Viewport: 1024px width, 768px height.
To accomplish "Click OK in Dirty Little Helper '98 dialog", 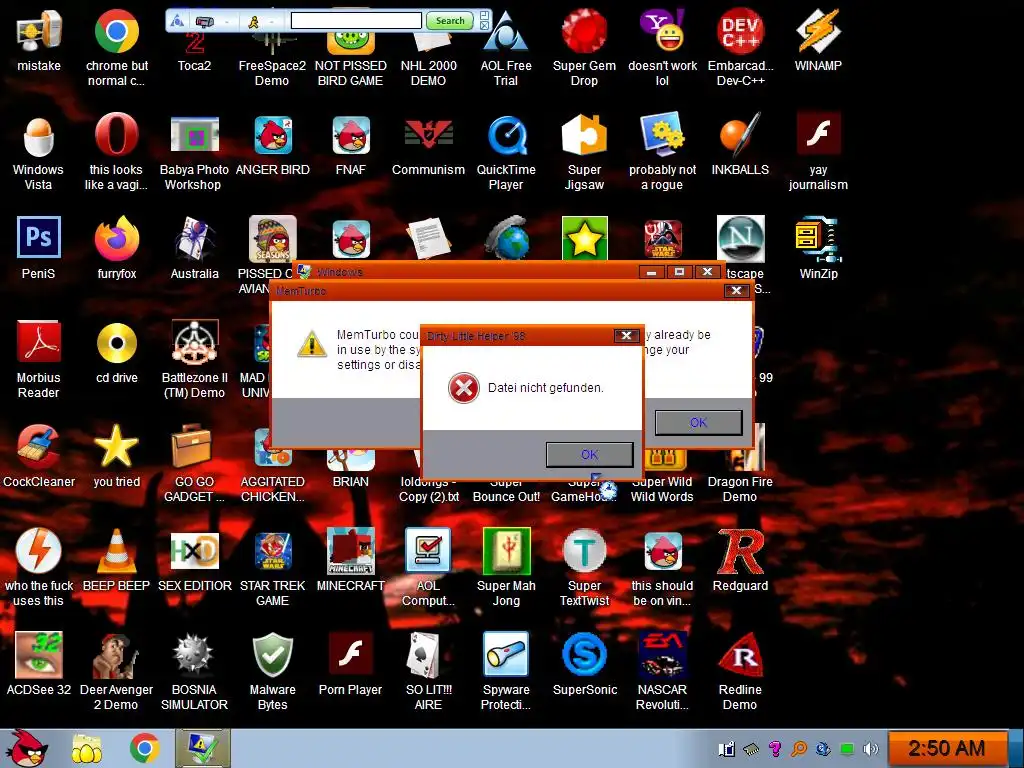I will pyautogui.click(x=589, y=455).
